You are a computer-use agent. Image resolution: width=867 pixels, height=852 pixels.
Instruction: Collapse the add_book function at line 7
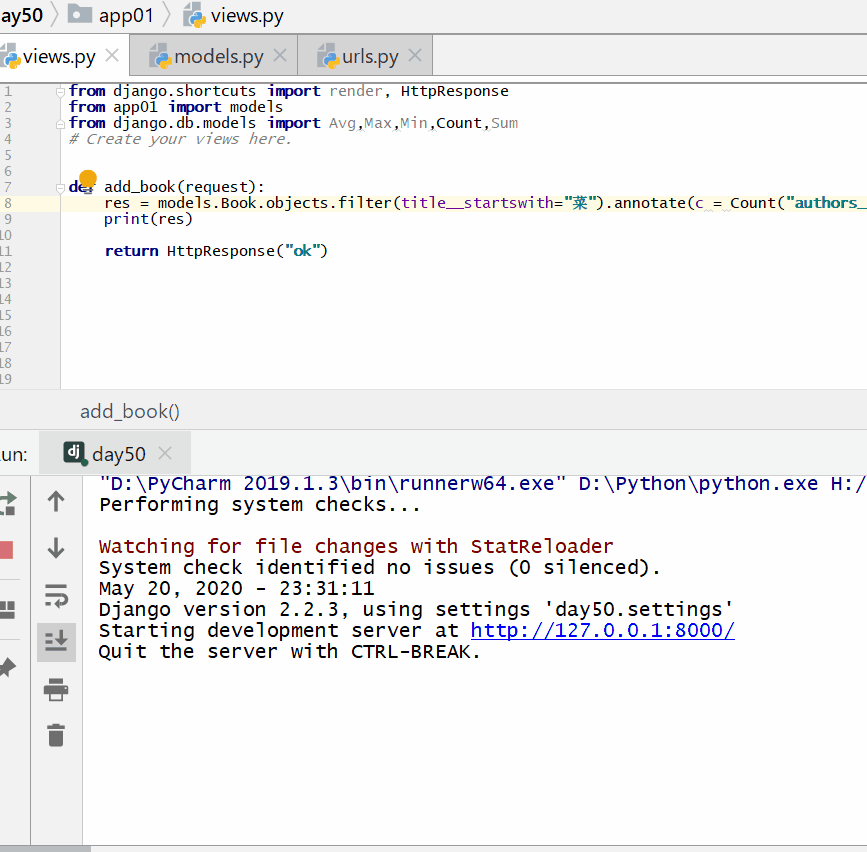point(61,187)
